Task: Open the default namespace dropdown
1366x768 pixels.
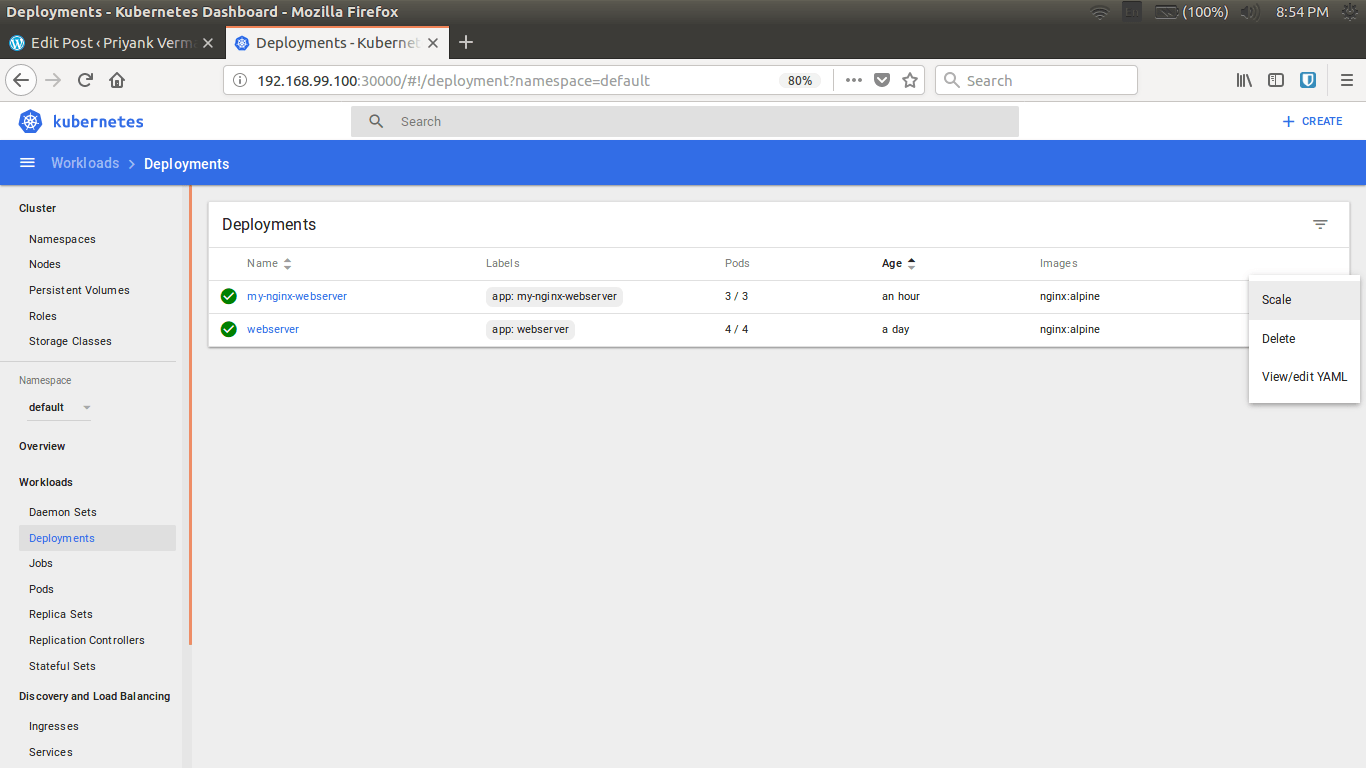Action: pyautogui.click(x=59, y=407)
